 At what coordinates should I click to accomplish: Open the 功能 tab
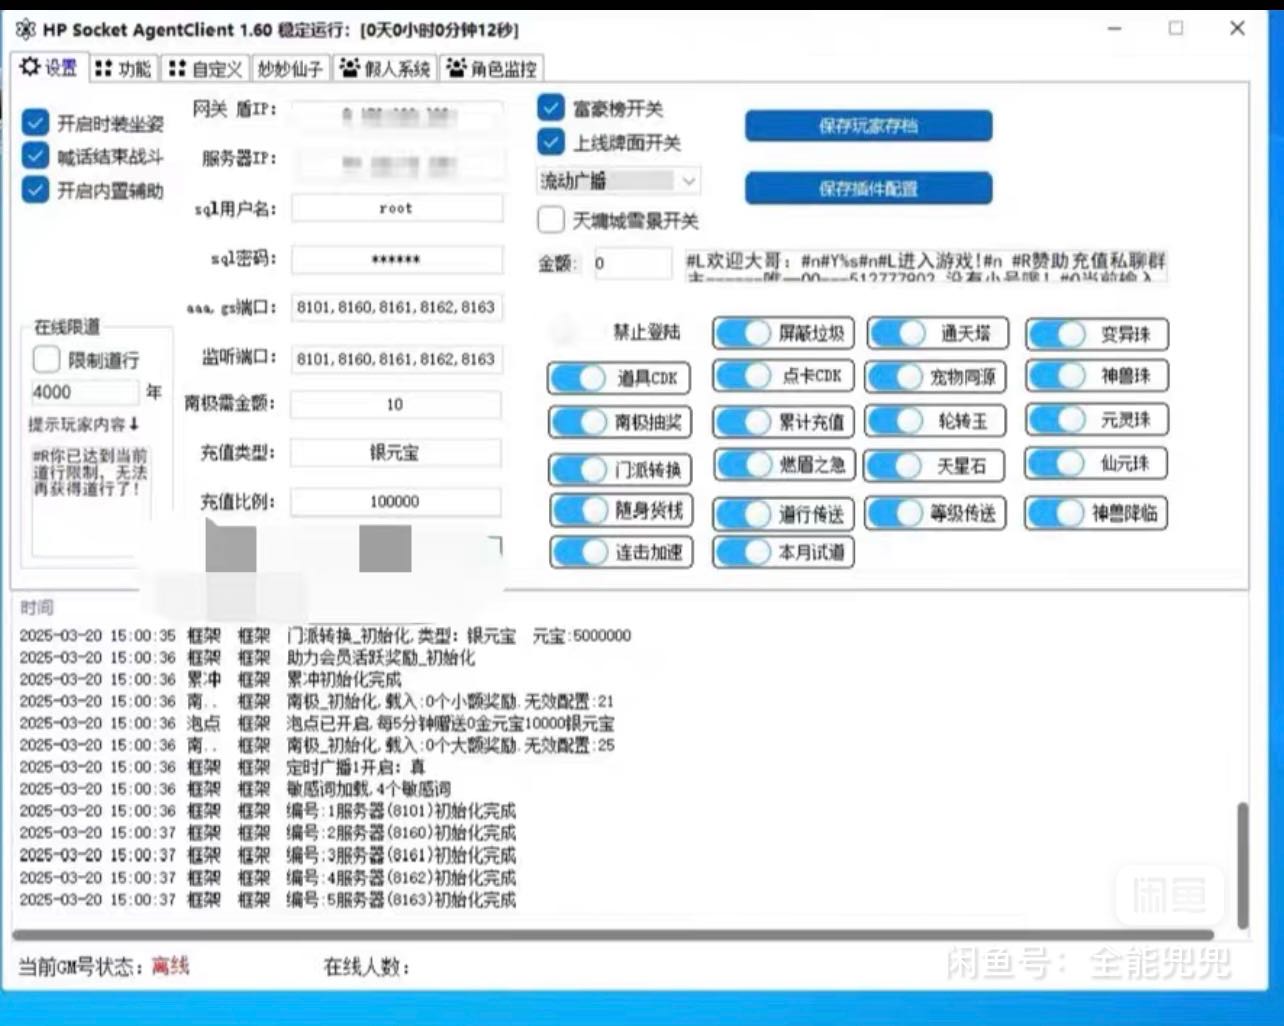(122, 68)
